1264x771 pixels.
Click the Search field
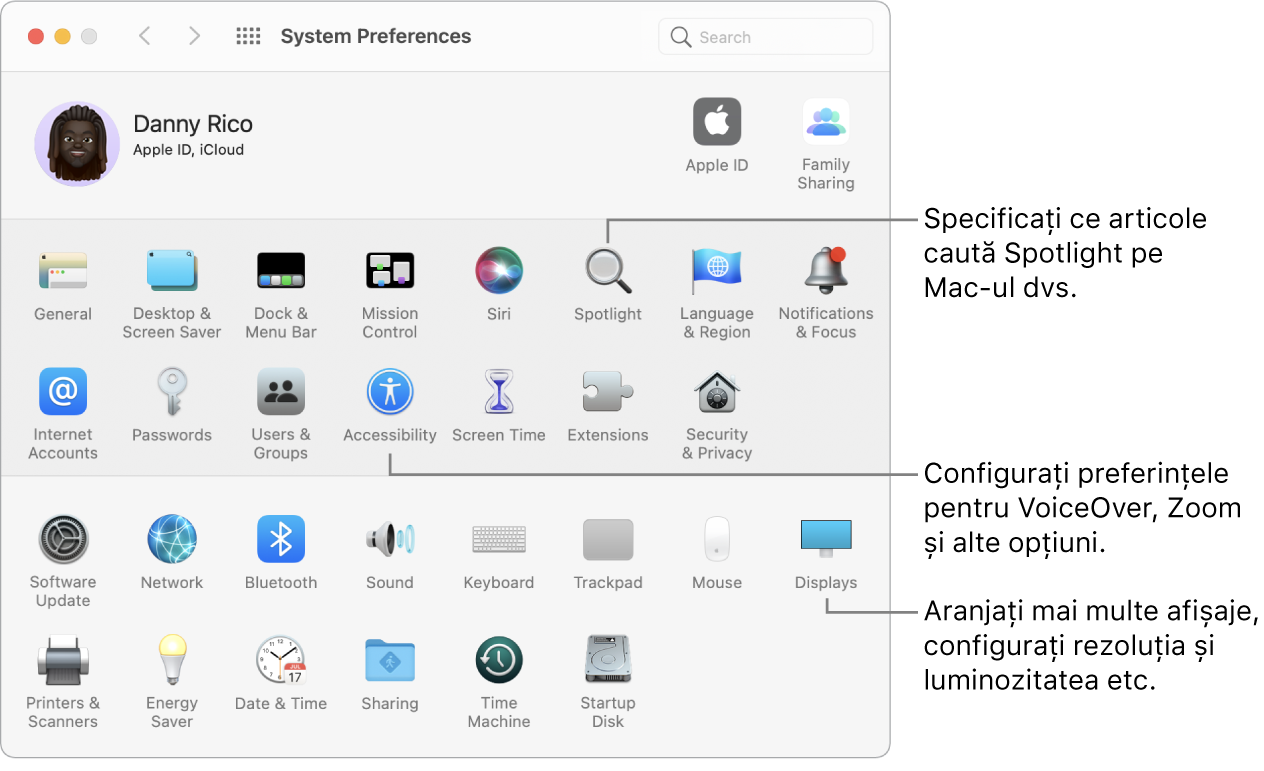click(x=766, y=37)
